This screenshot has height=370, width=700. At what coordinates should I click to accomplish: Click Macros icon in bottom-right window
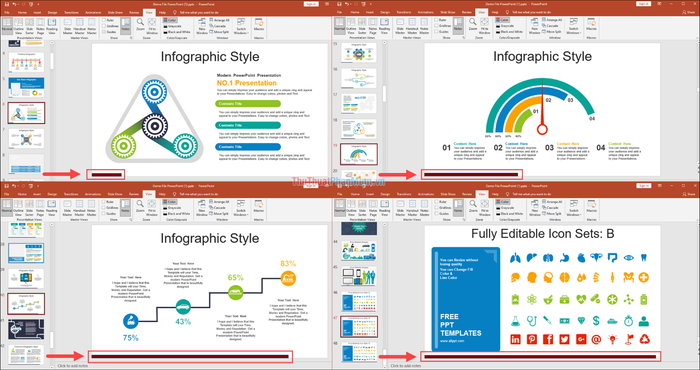coord(591,207)
